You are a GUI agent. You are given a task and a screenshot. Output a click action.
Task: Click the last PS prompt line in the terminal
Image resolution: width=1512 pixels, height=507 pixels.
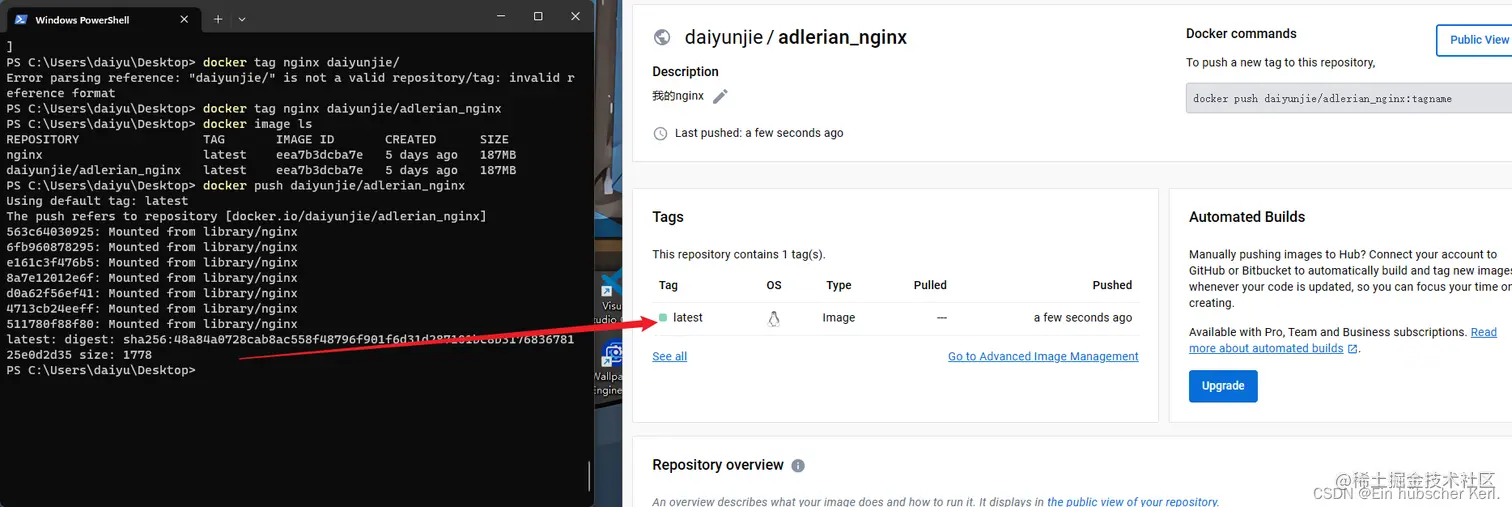tap(100, 370)
